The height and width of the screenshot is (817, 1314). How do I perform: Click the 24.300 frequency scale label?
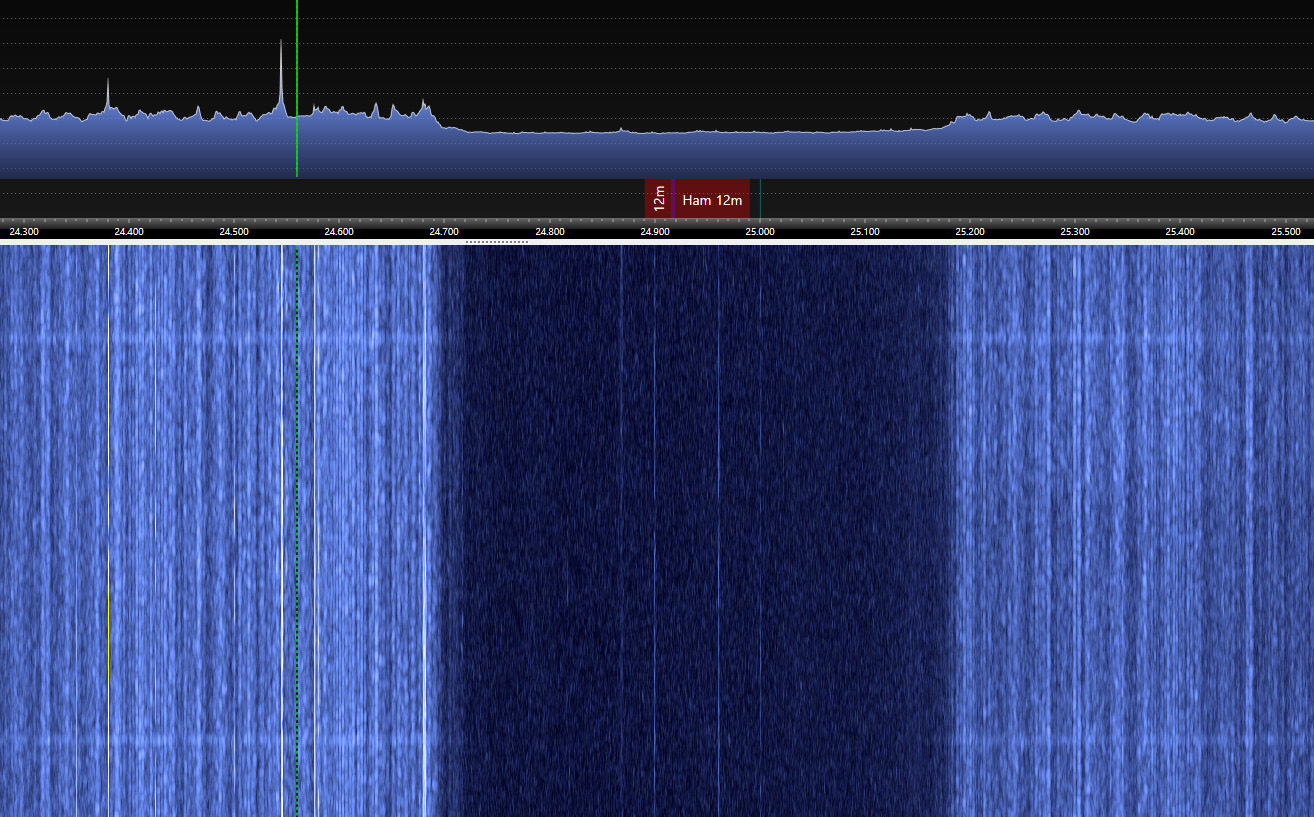pos(24,232)
